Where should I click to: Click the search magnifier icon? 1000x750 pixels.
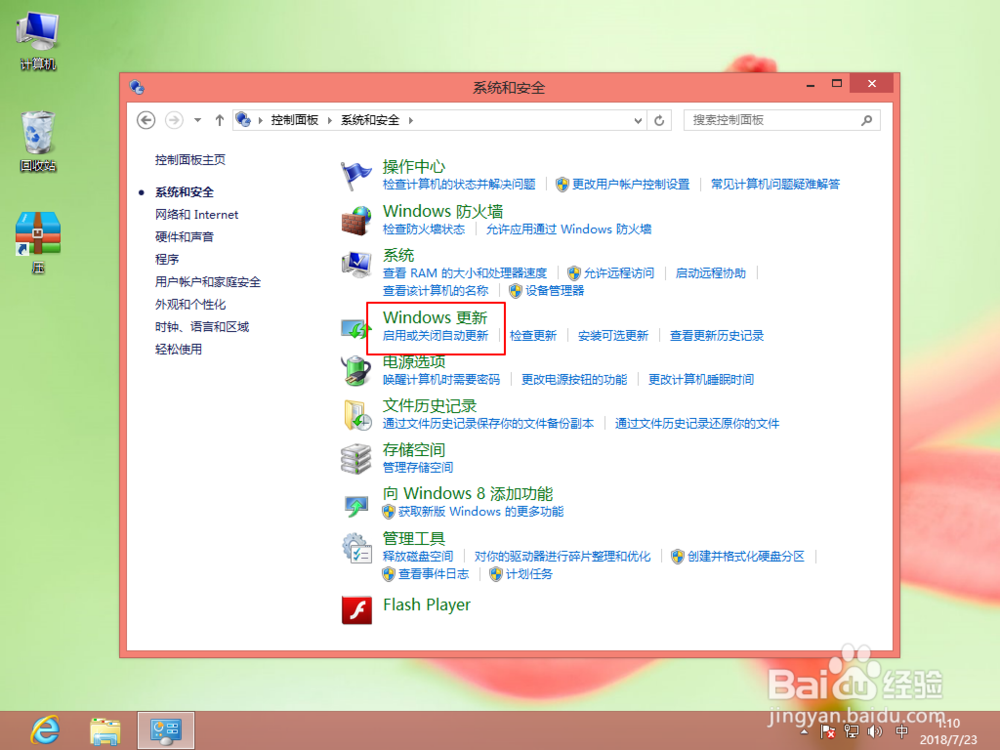point(866,120)
